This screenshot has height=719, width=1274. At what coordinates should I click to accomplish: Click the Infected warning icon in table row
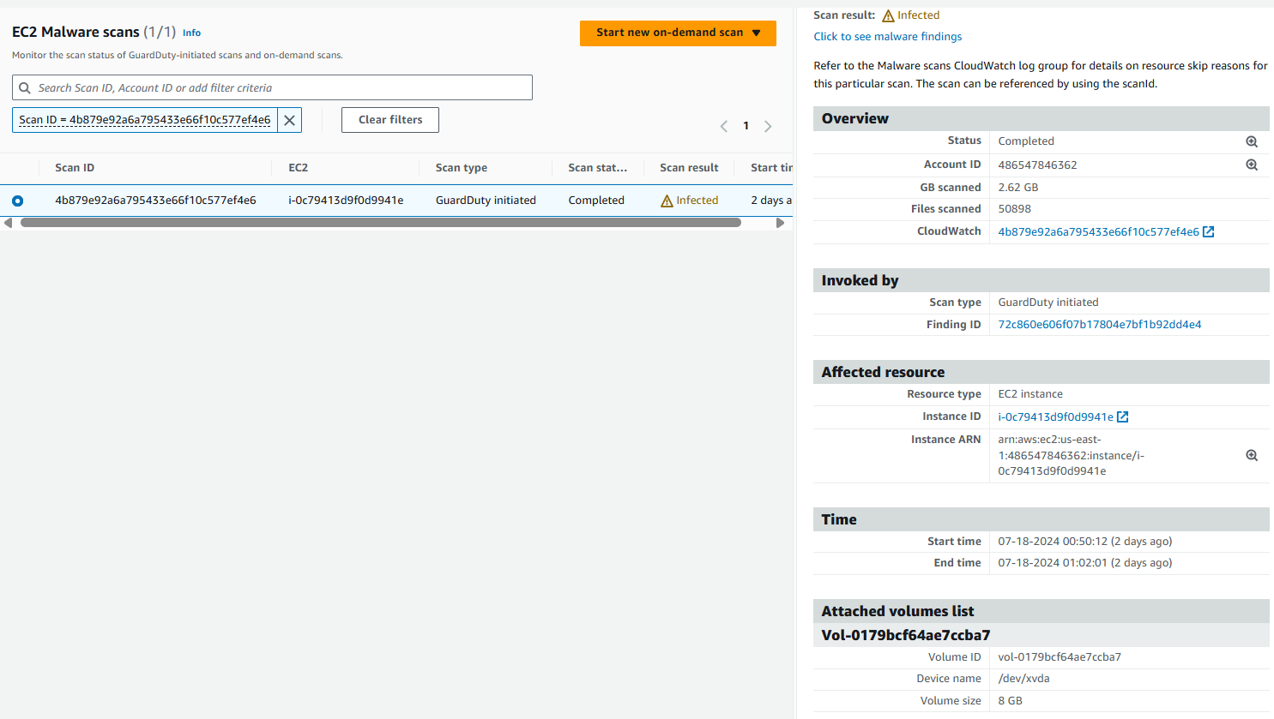click(x=667, y=201)
